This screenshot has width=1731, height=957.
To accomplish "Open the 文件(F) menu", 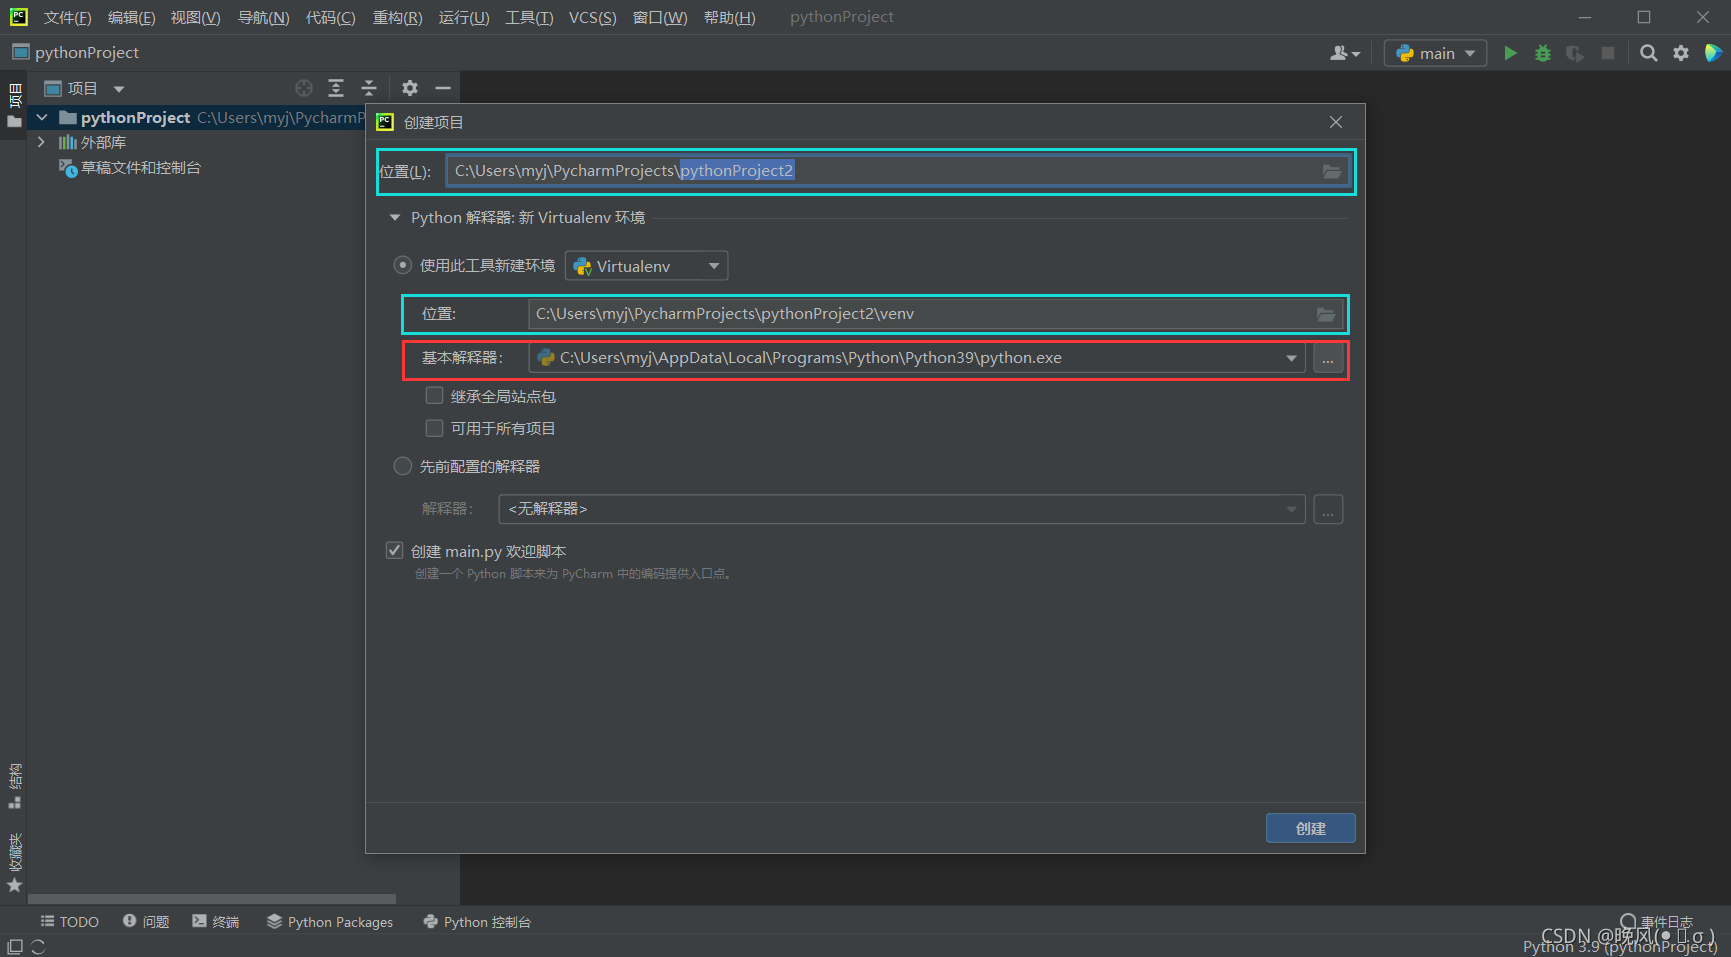I will coord(67,18).
